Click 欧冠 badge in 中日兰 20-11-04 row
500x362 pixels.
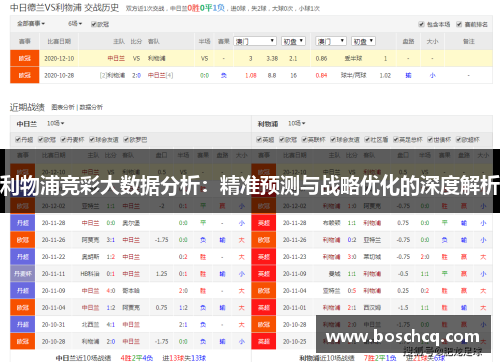23,308
